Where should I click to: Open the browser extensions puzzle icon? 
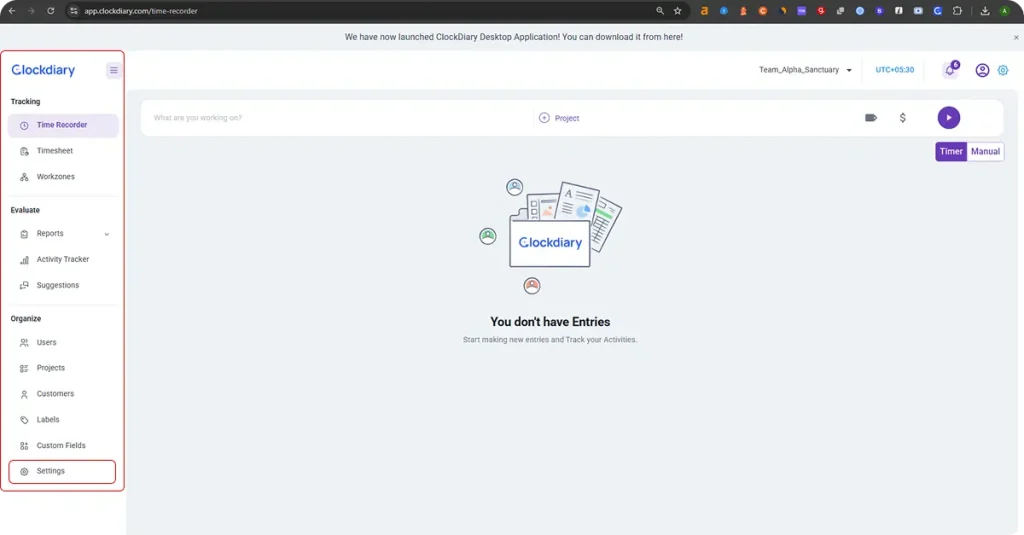click(x=957, y=10)
